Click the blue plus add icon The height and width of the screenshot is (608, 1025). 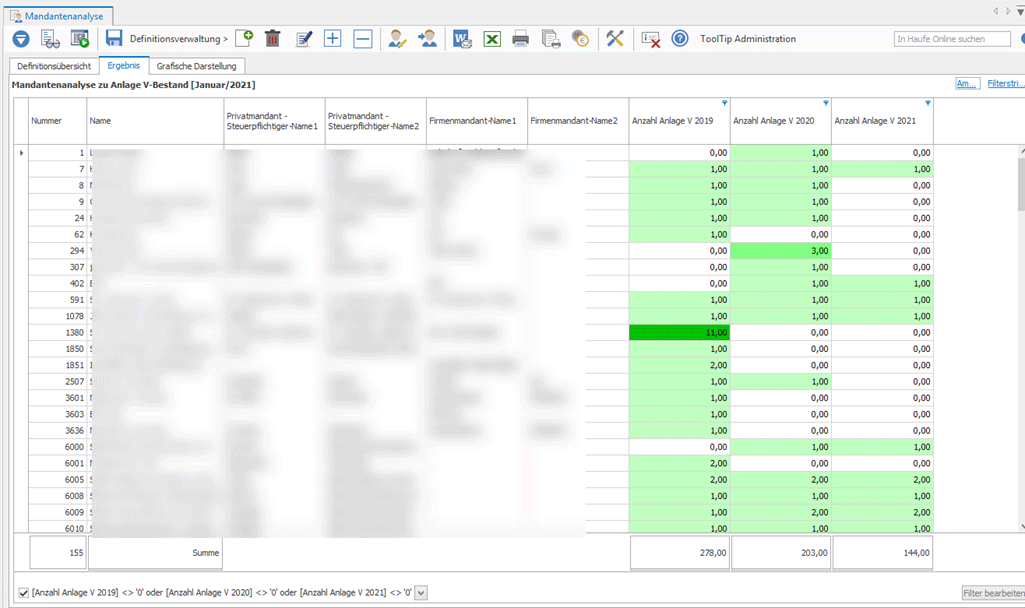(333, 39)
